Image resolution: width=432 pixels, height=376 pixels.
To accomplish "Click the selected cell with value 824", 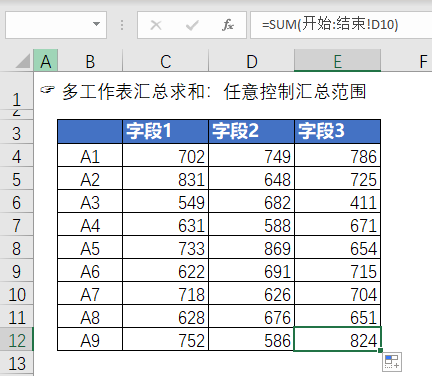I will pyautogui.click(x=338, y=339).
